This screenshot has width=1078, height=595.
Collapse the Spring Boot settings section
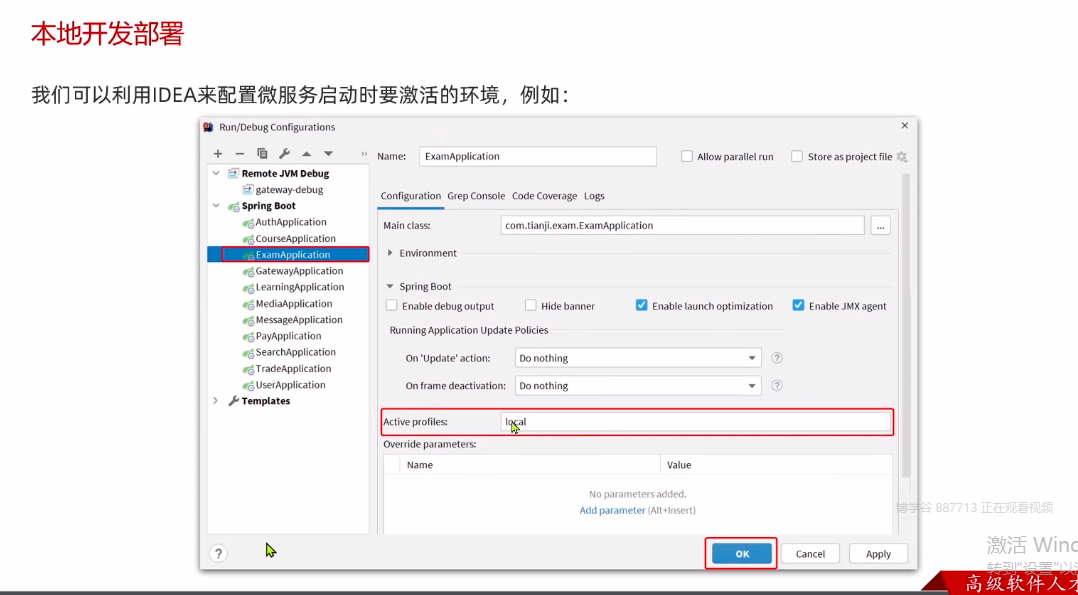tap(390, 286)
